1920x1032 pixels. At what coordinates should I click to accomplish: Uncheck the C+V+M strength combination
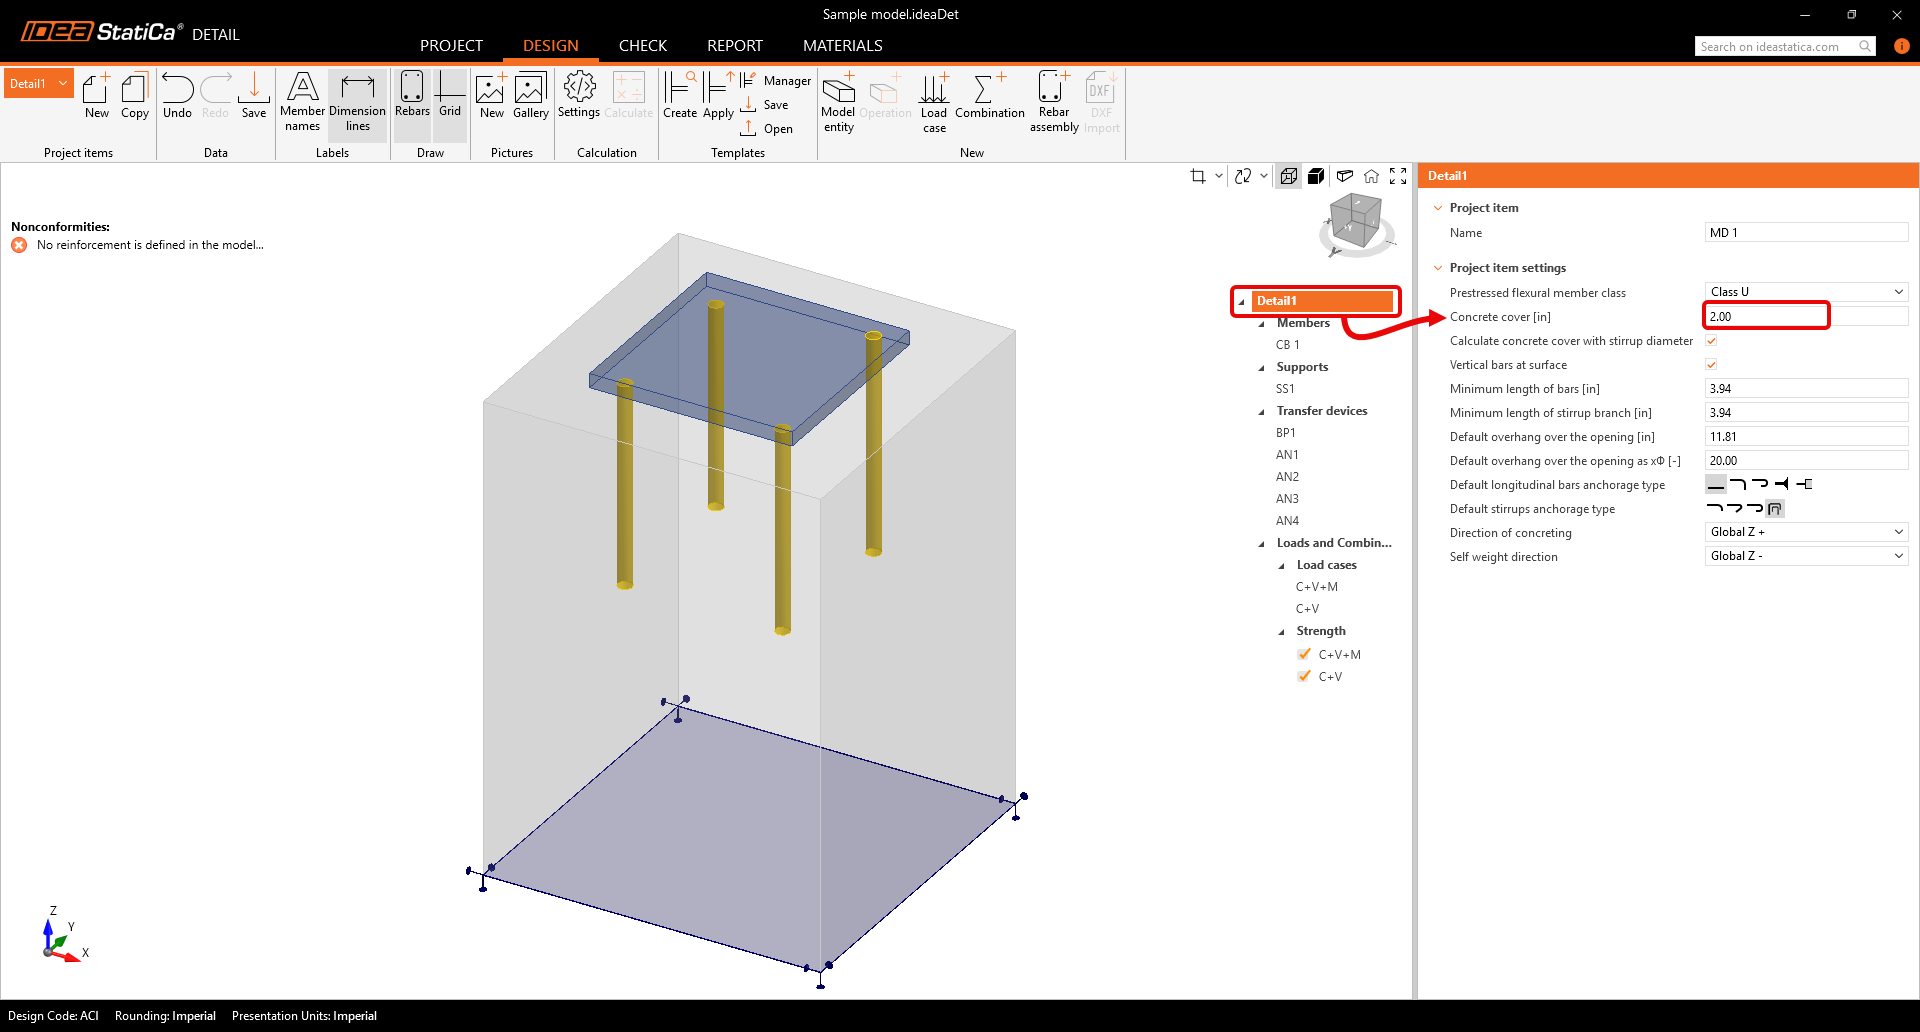click(1304, 654)
